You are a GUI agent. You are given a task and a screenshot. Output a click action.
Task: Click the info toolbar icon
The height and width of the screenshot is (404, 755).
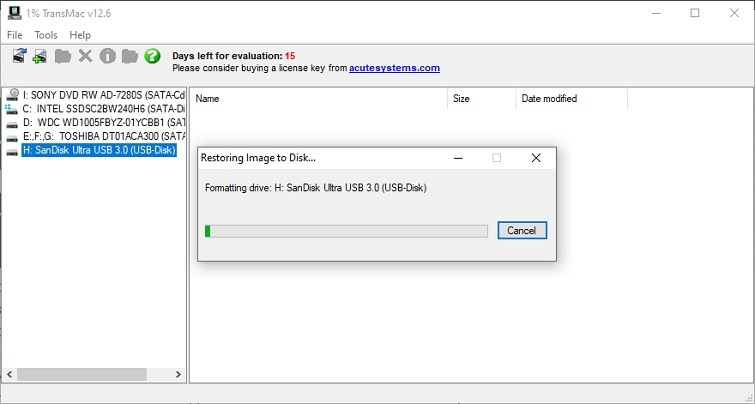107,56
